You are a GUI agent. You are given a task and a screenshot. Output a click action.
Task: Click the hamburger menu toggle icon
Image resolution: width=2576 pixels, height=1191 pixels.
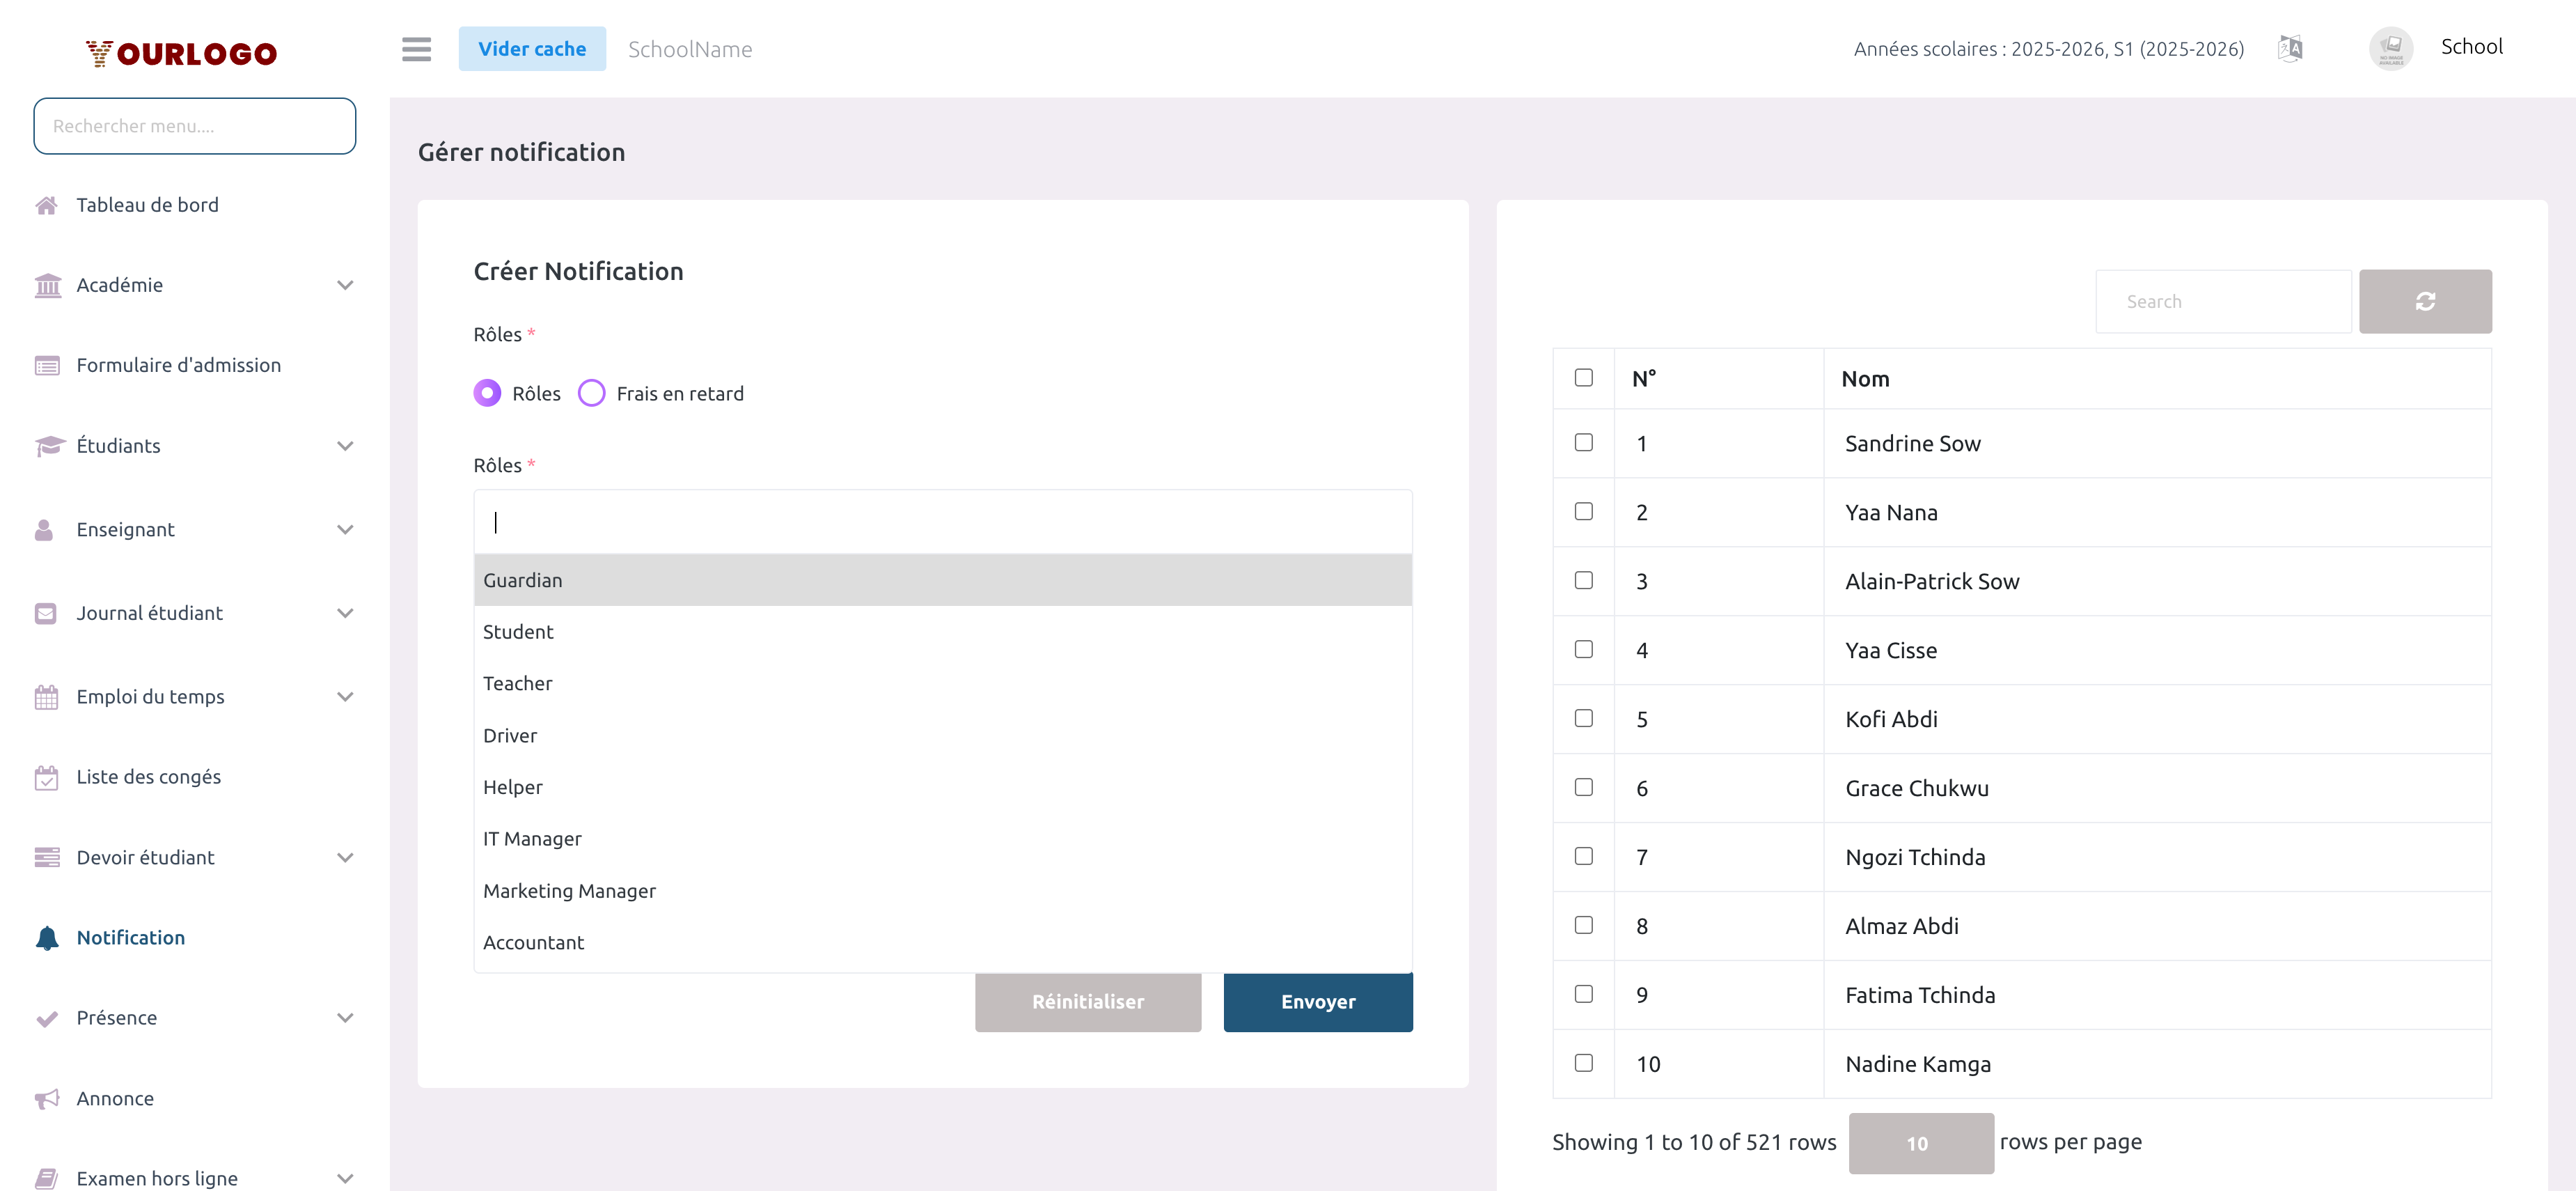point(416,49)
